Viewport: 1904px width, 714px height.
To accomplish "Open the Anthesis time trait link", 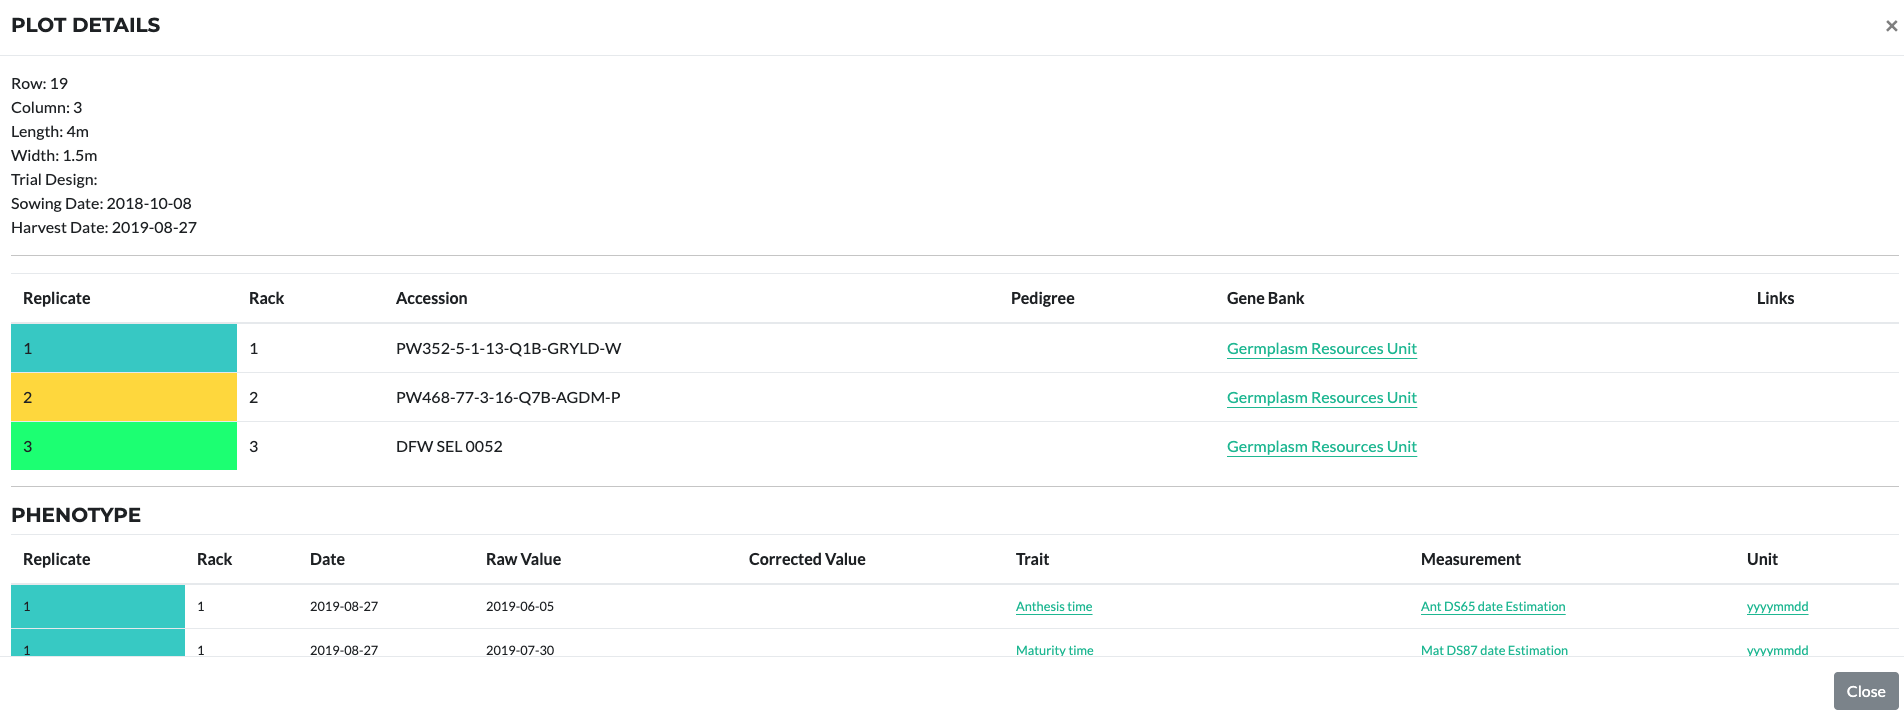I will pos(1054,606).
